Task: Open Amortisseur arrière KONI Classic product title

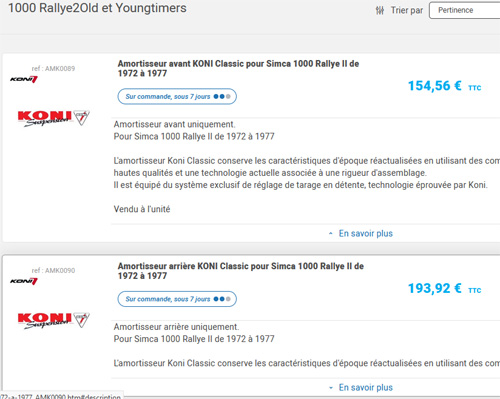Action: pos(241,271)
